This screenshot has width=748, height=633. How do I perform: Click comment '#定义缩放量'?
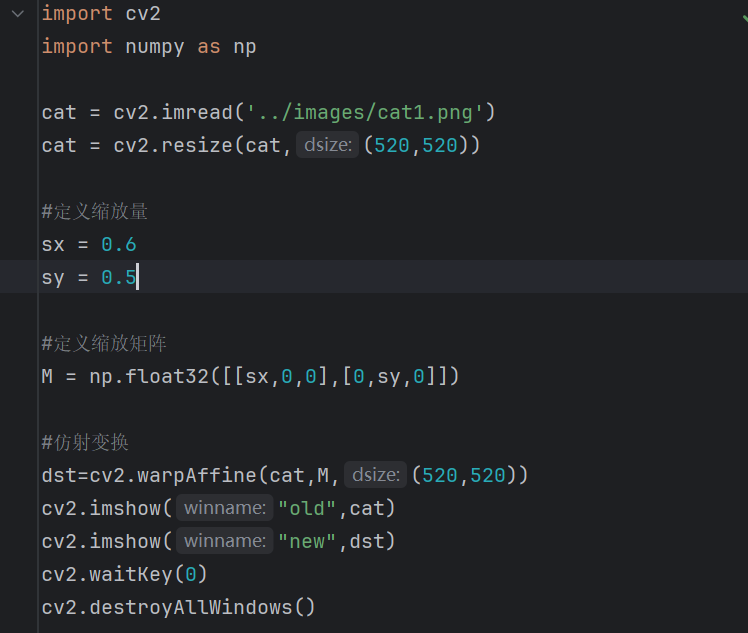point(94,211)
